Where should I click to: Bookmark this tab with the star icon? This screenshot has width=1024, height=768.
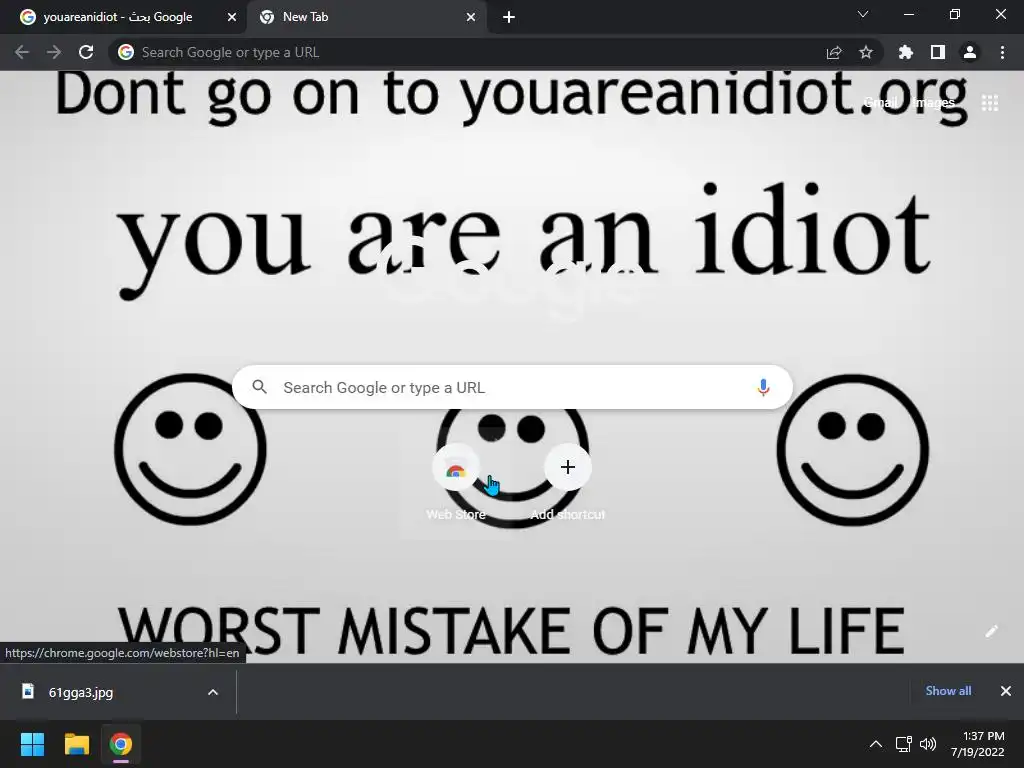point(866,52)
